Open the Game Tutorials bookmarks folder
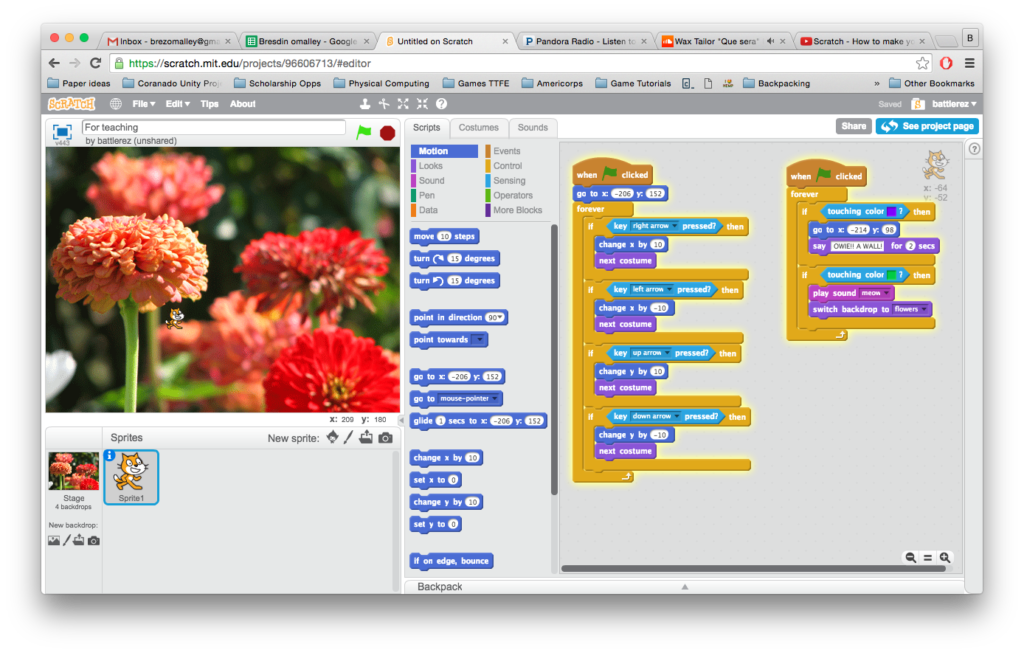1024x653 pixels. (633, 84)
